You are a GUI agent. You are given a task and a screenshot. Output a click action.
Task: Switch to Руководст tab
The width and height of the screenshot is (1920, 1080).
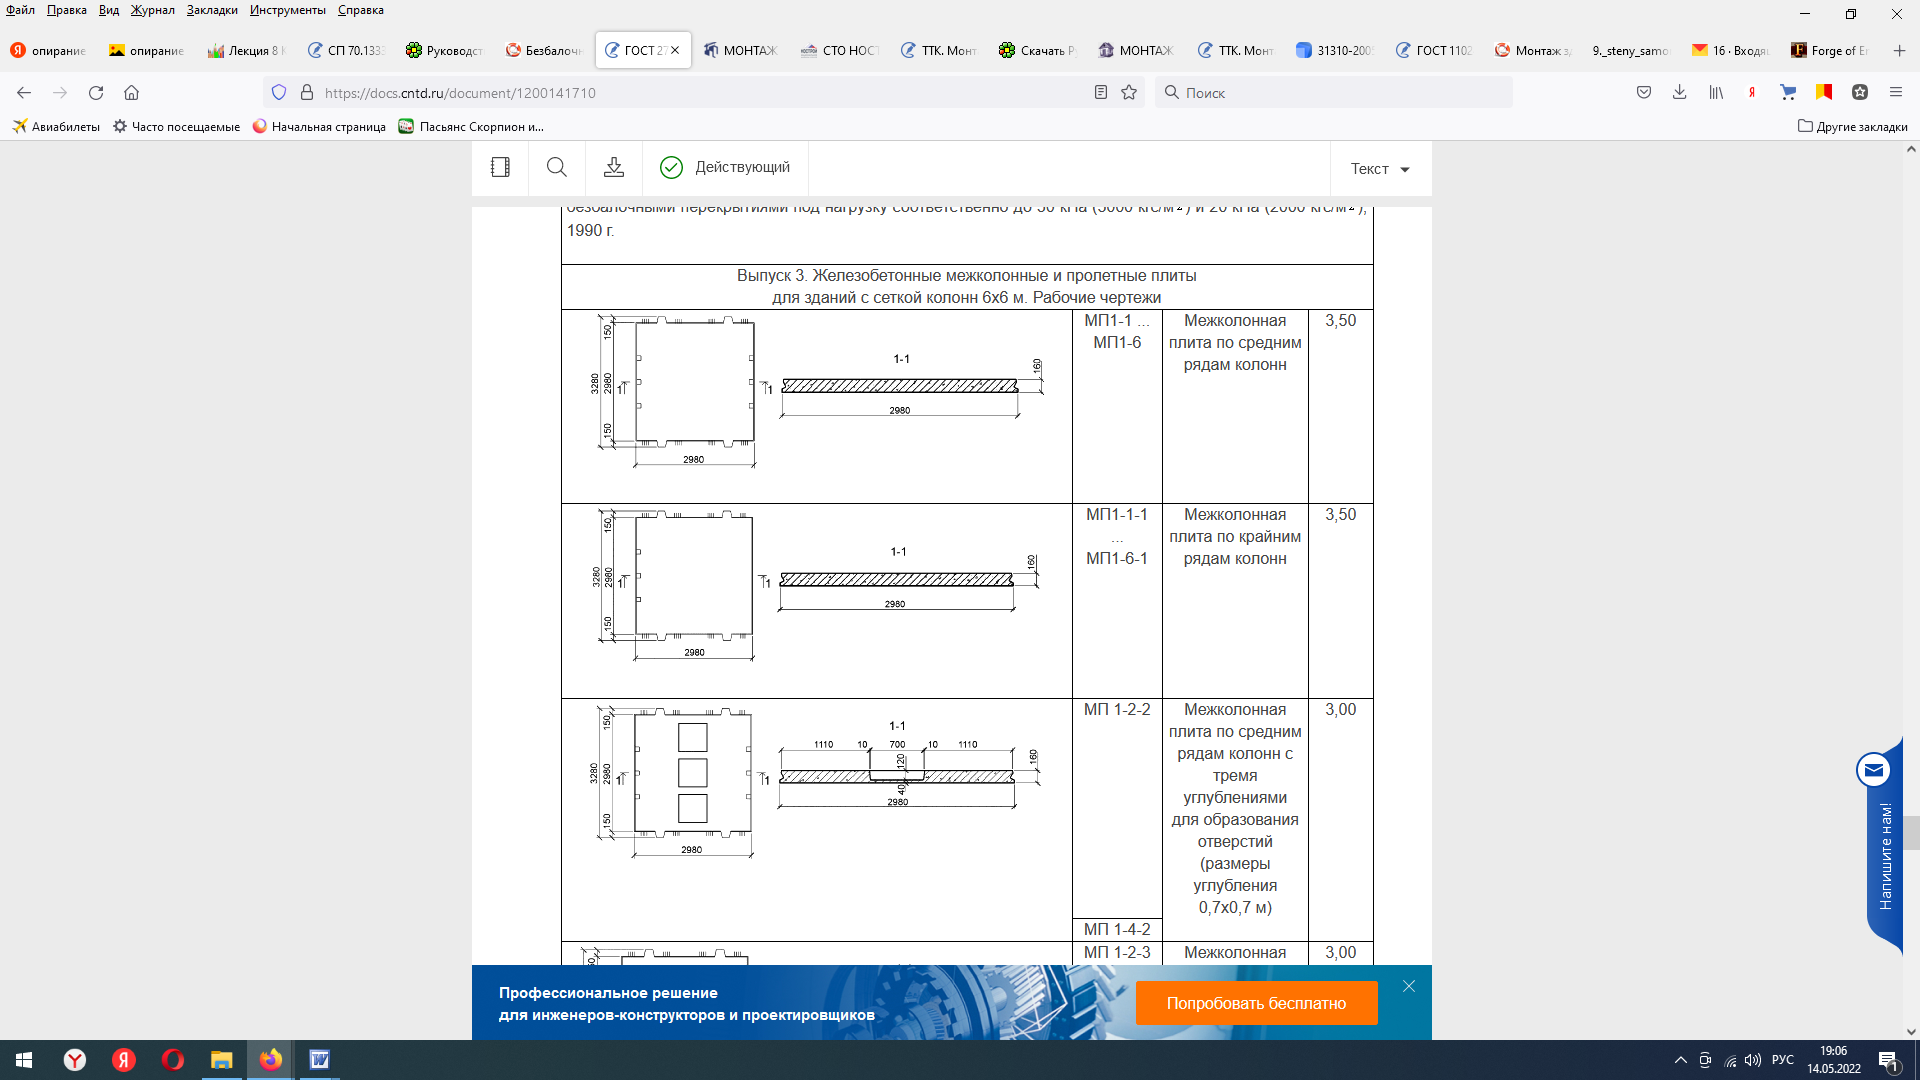click(x=444, y=50)
